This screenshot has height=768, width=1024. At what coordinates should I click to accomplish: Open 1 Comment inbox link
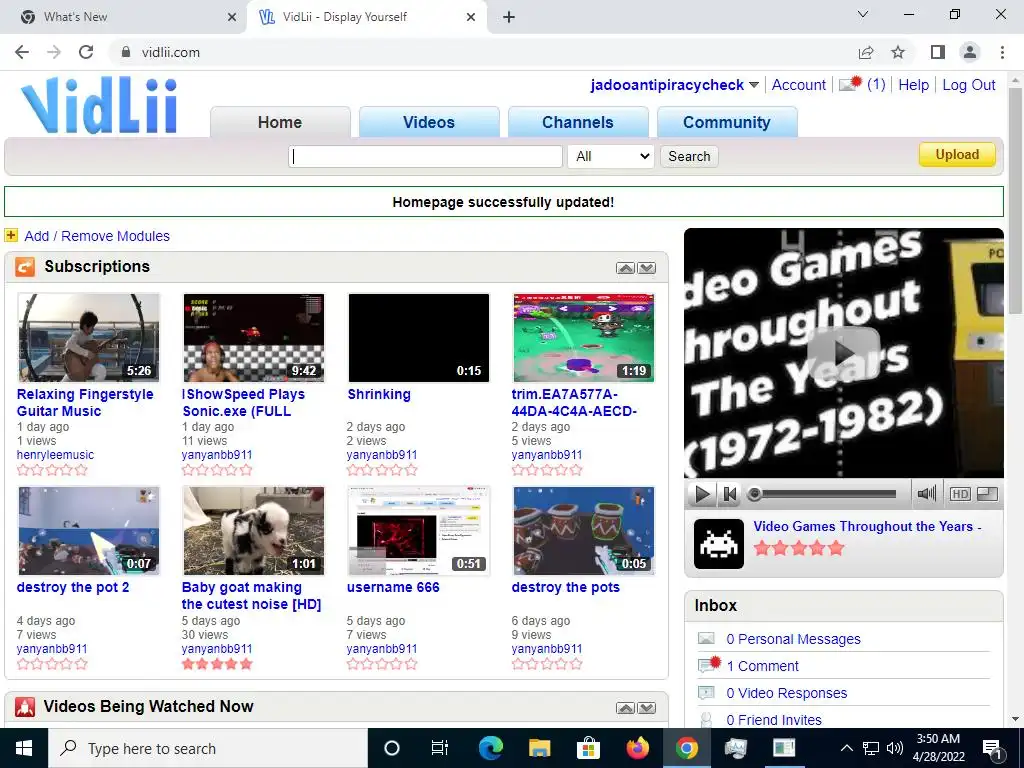(763, 665)
